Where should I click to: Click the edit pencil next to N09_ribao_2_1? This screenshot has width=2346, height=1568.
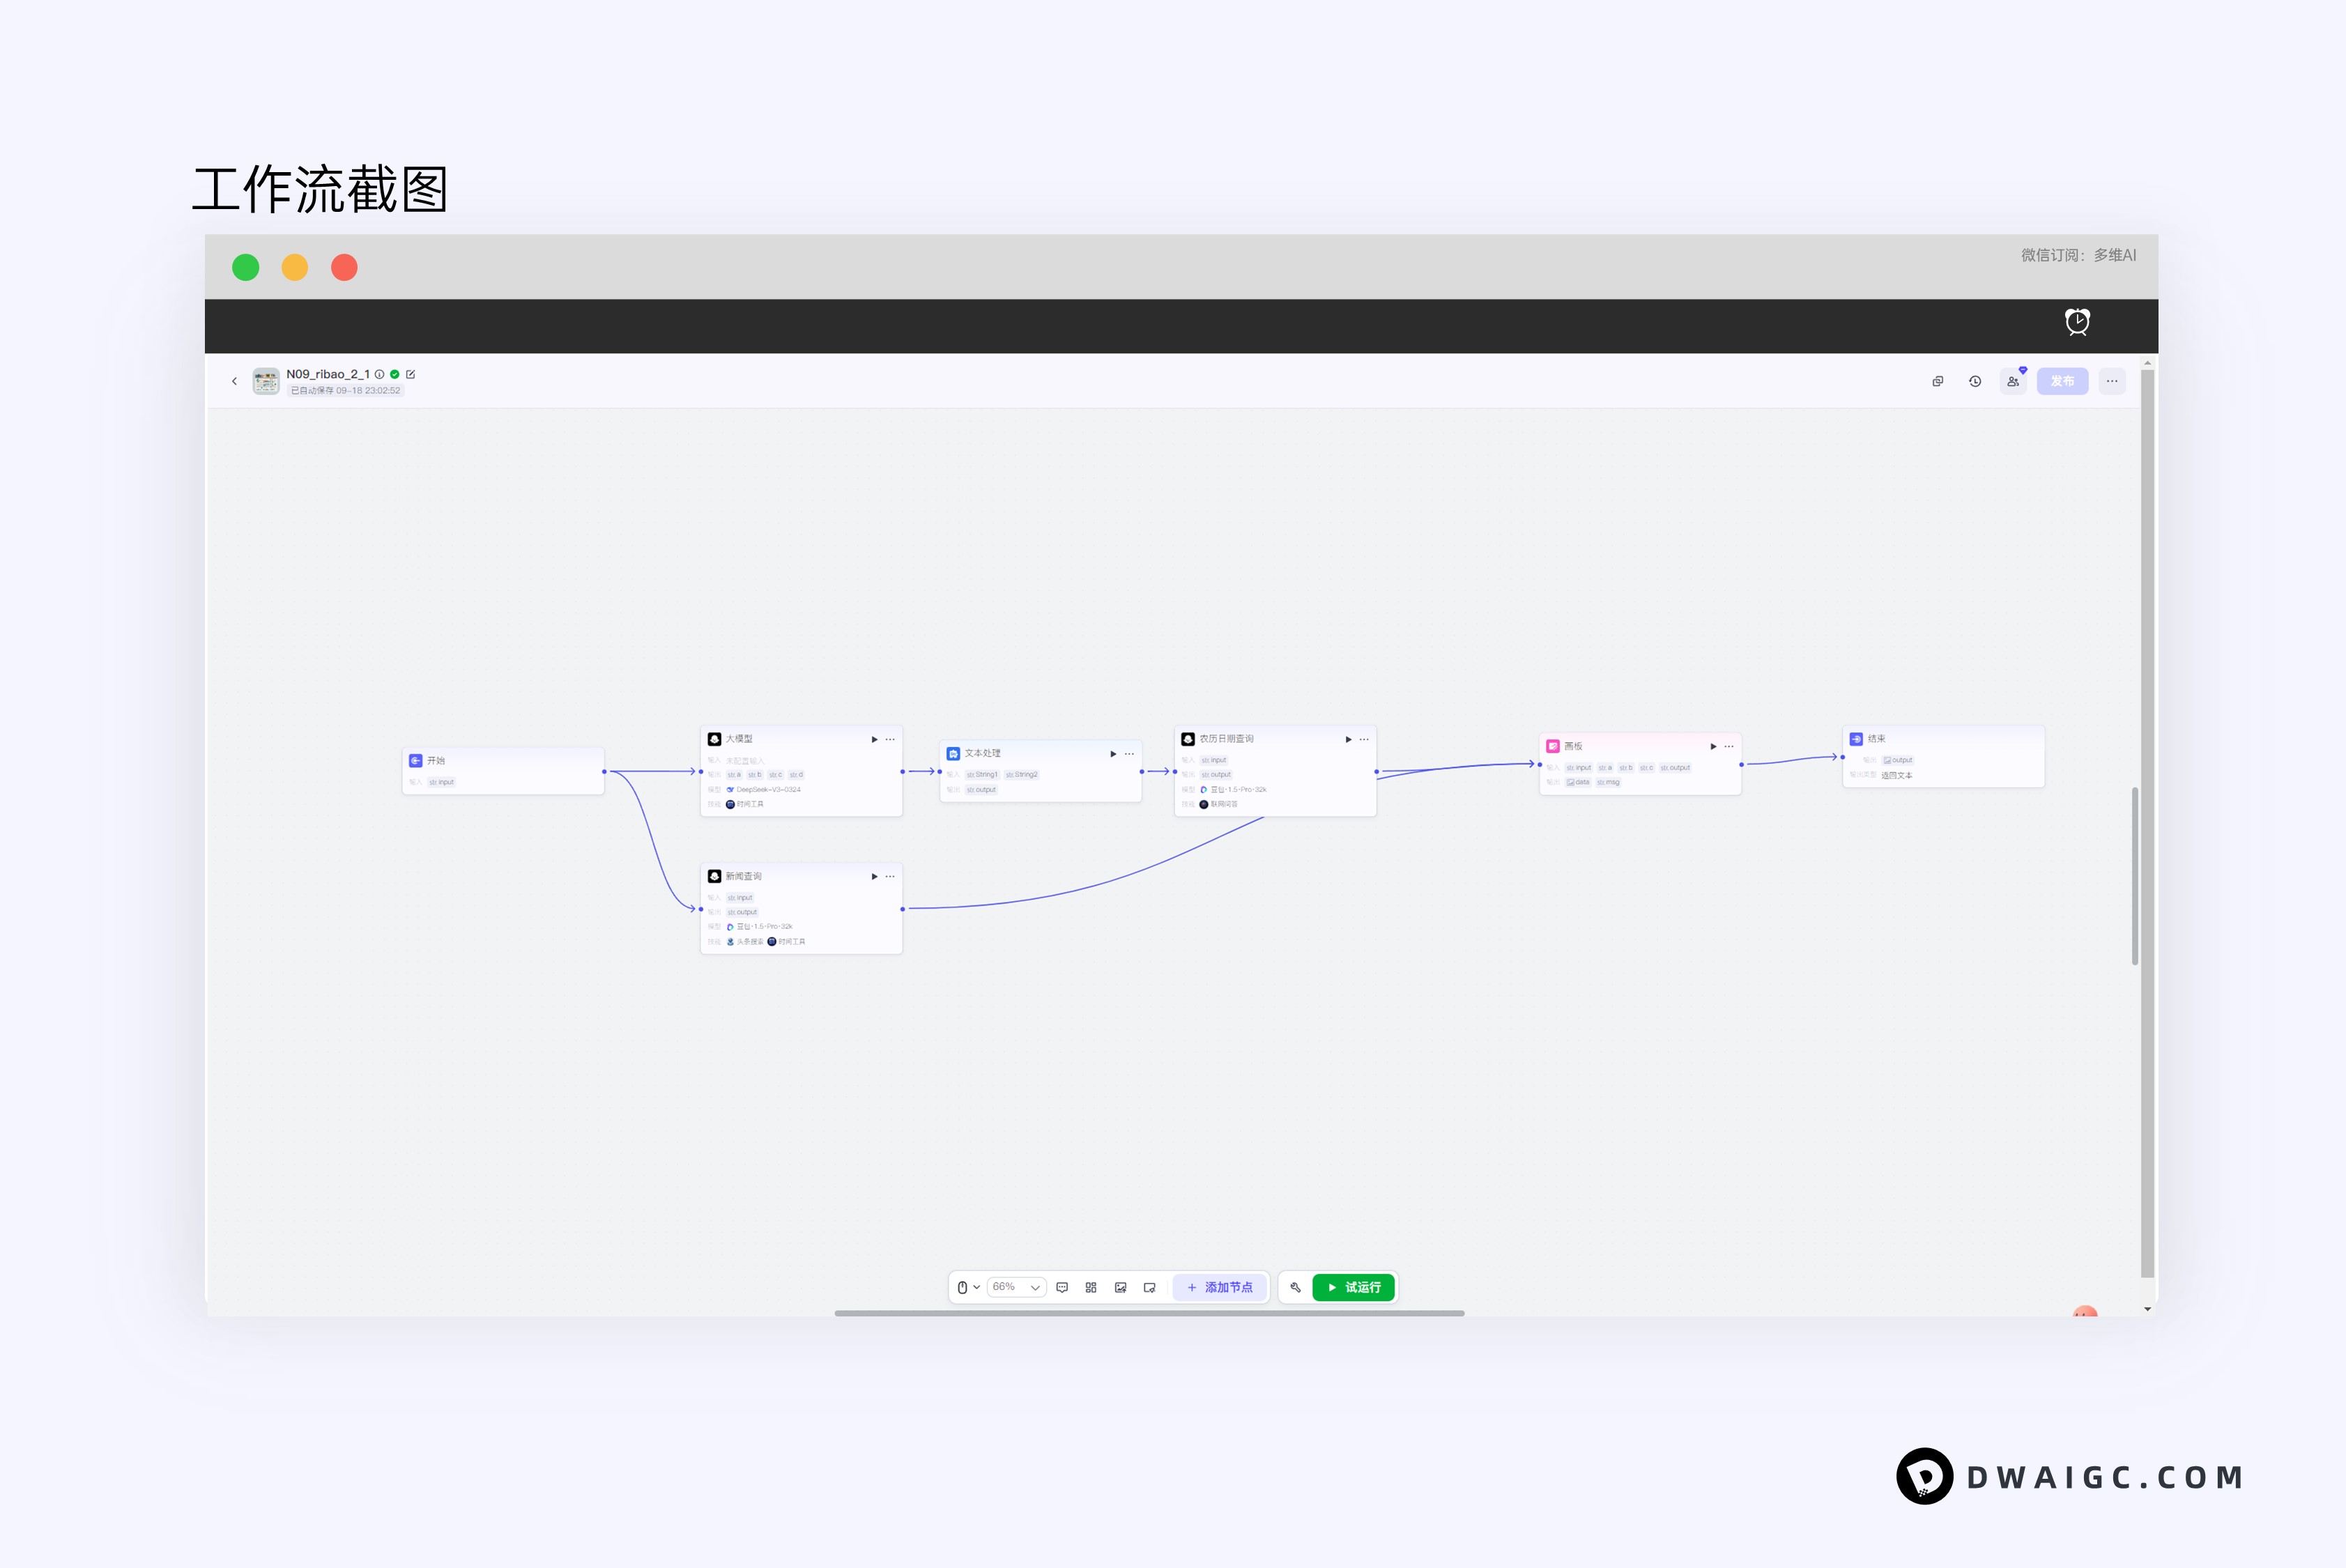click(x=410, y=374)
